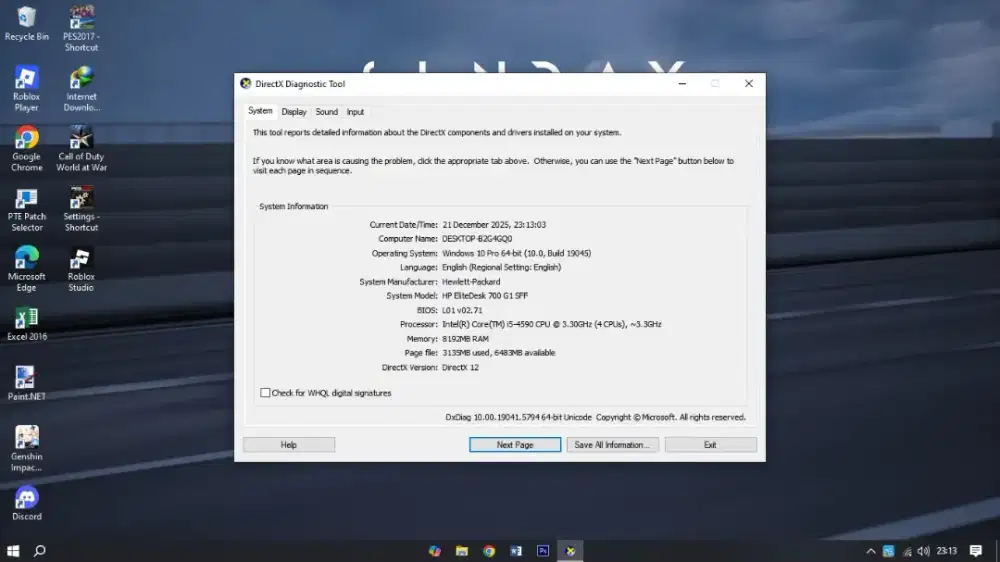Open Chrome from the taskbar
The image size is (1000, 562).
coord(489,551)
